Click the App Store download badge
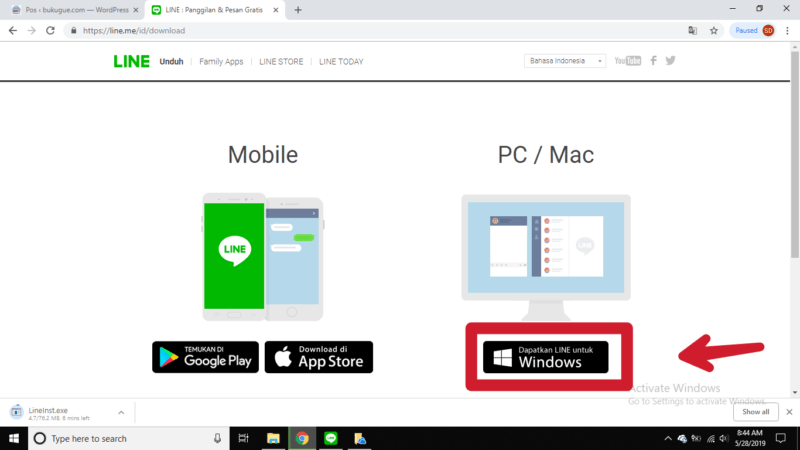The width and height of the screenshot is (800, 450). click(319, 357)
